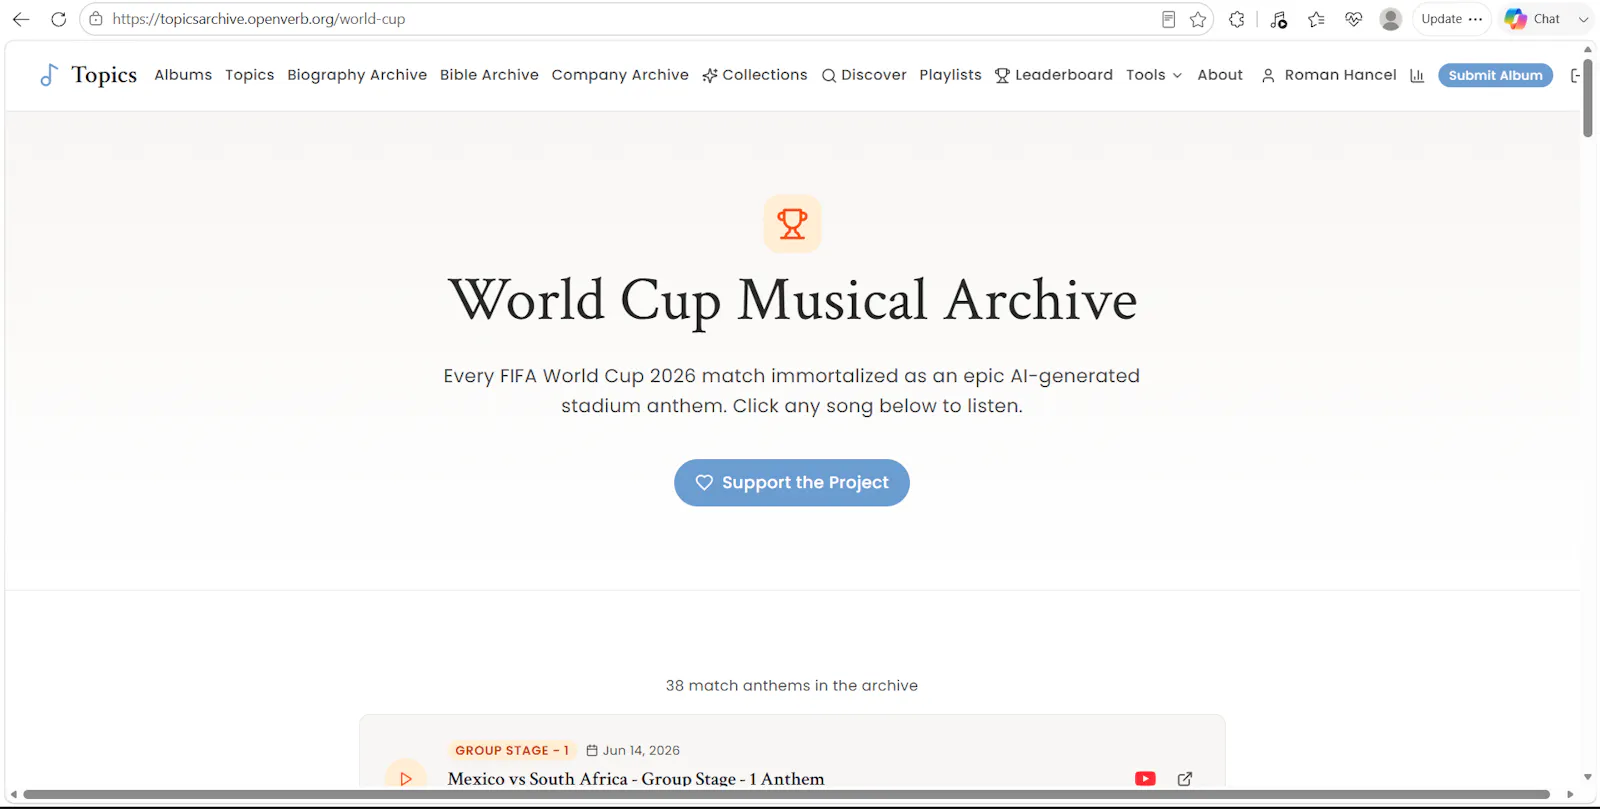Open the Leaderboard trophy link
The image size is (1600, 809).
[1053, 75]
